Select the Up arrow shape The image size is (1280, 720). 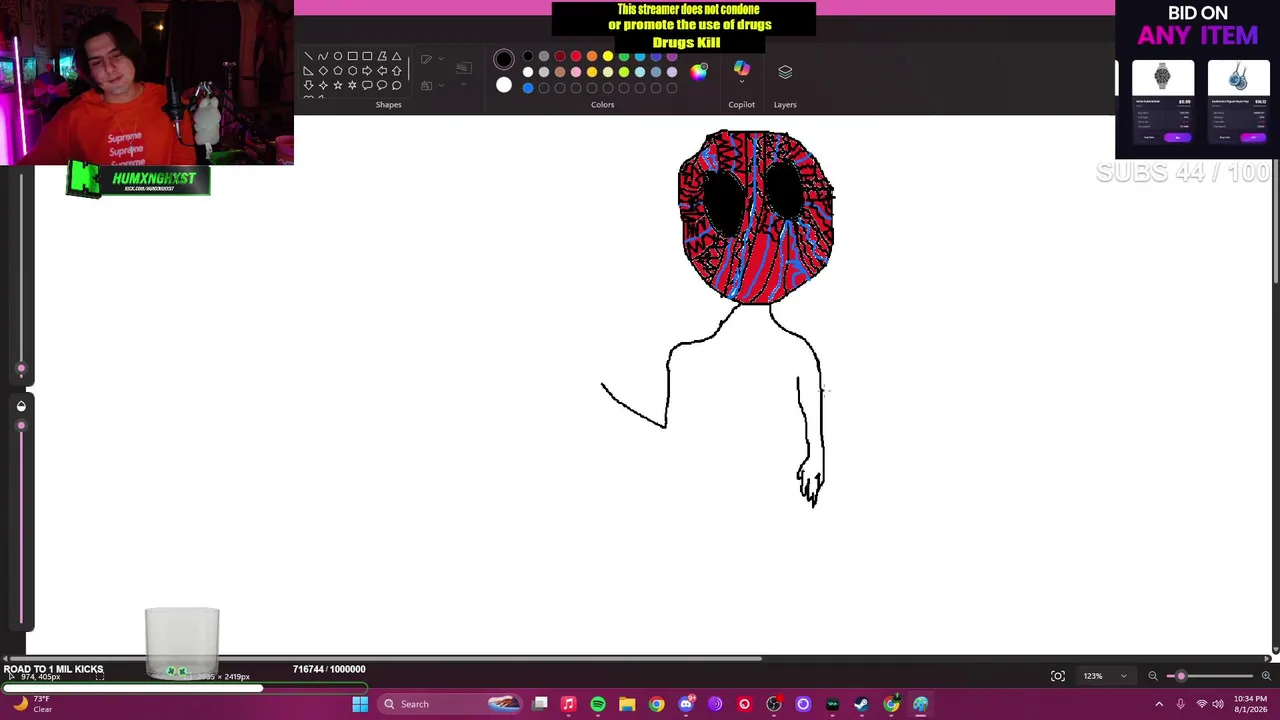click(397, 71)
